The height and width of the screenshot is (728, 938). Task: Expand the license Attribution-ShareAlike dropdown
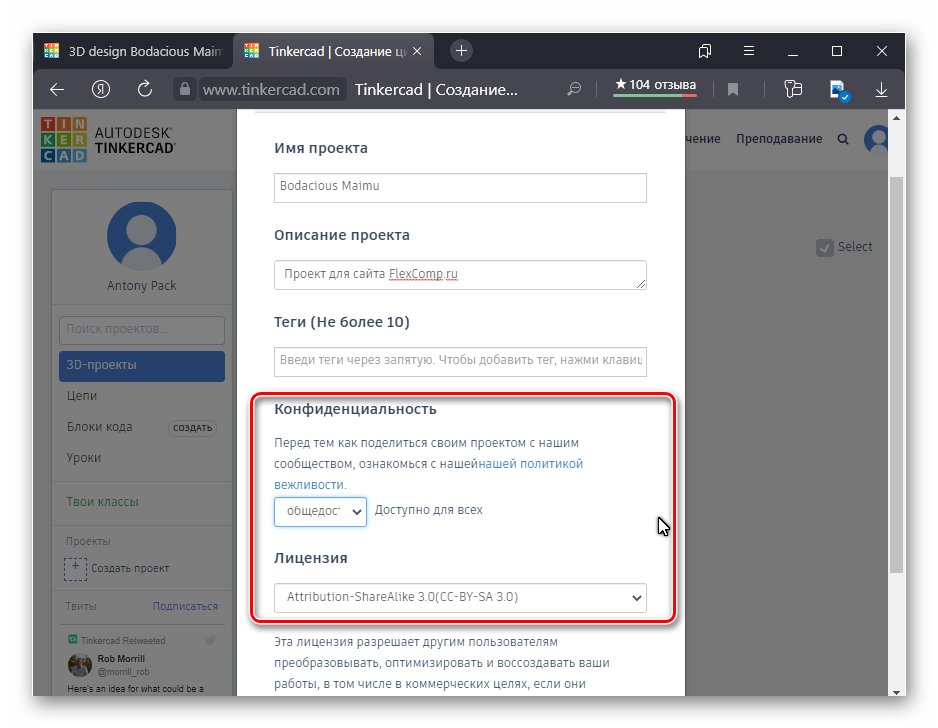point(460,598)
